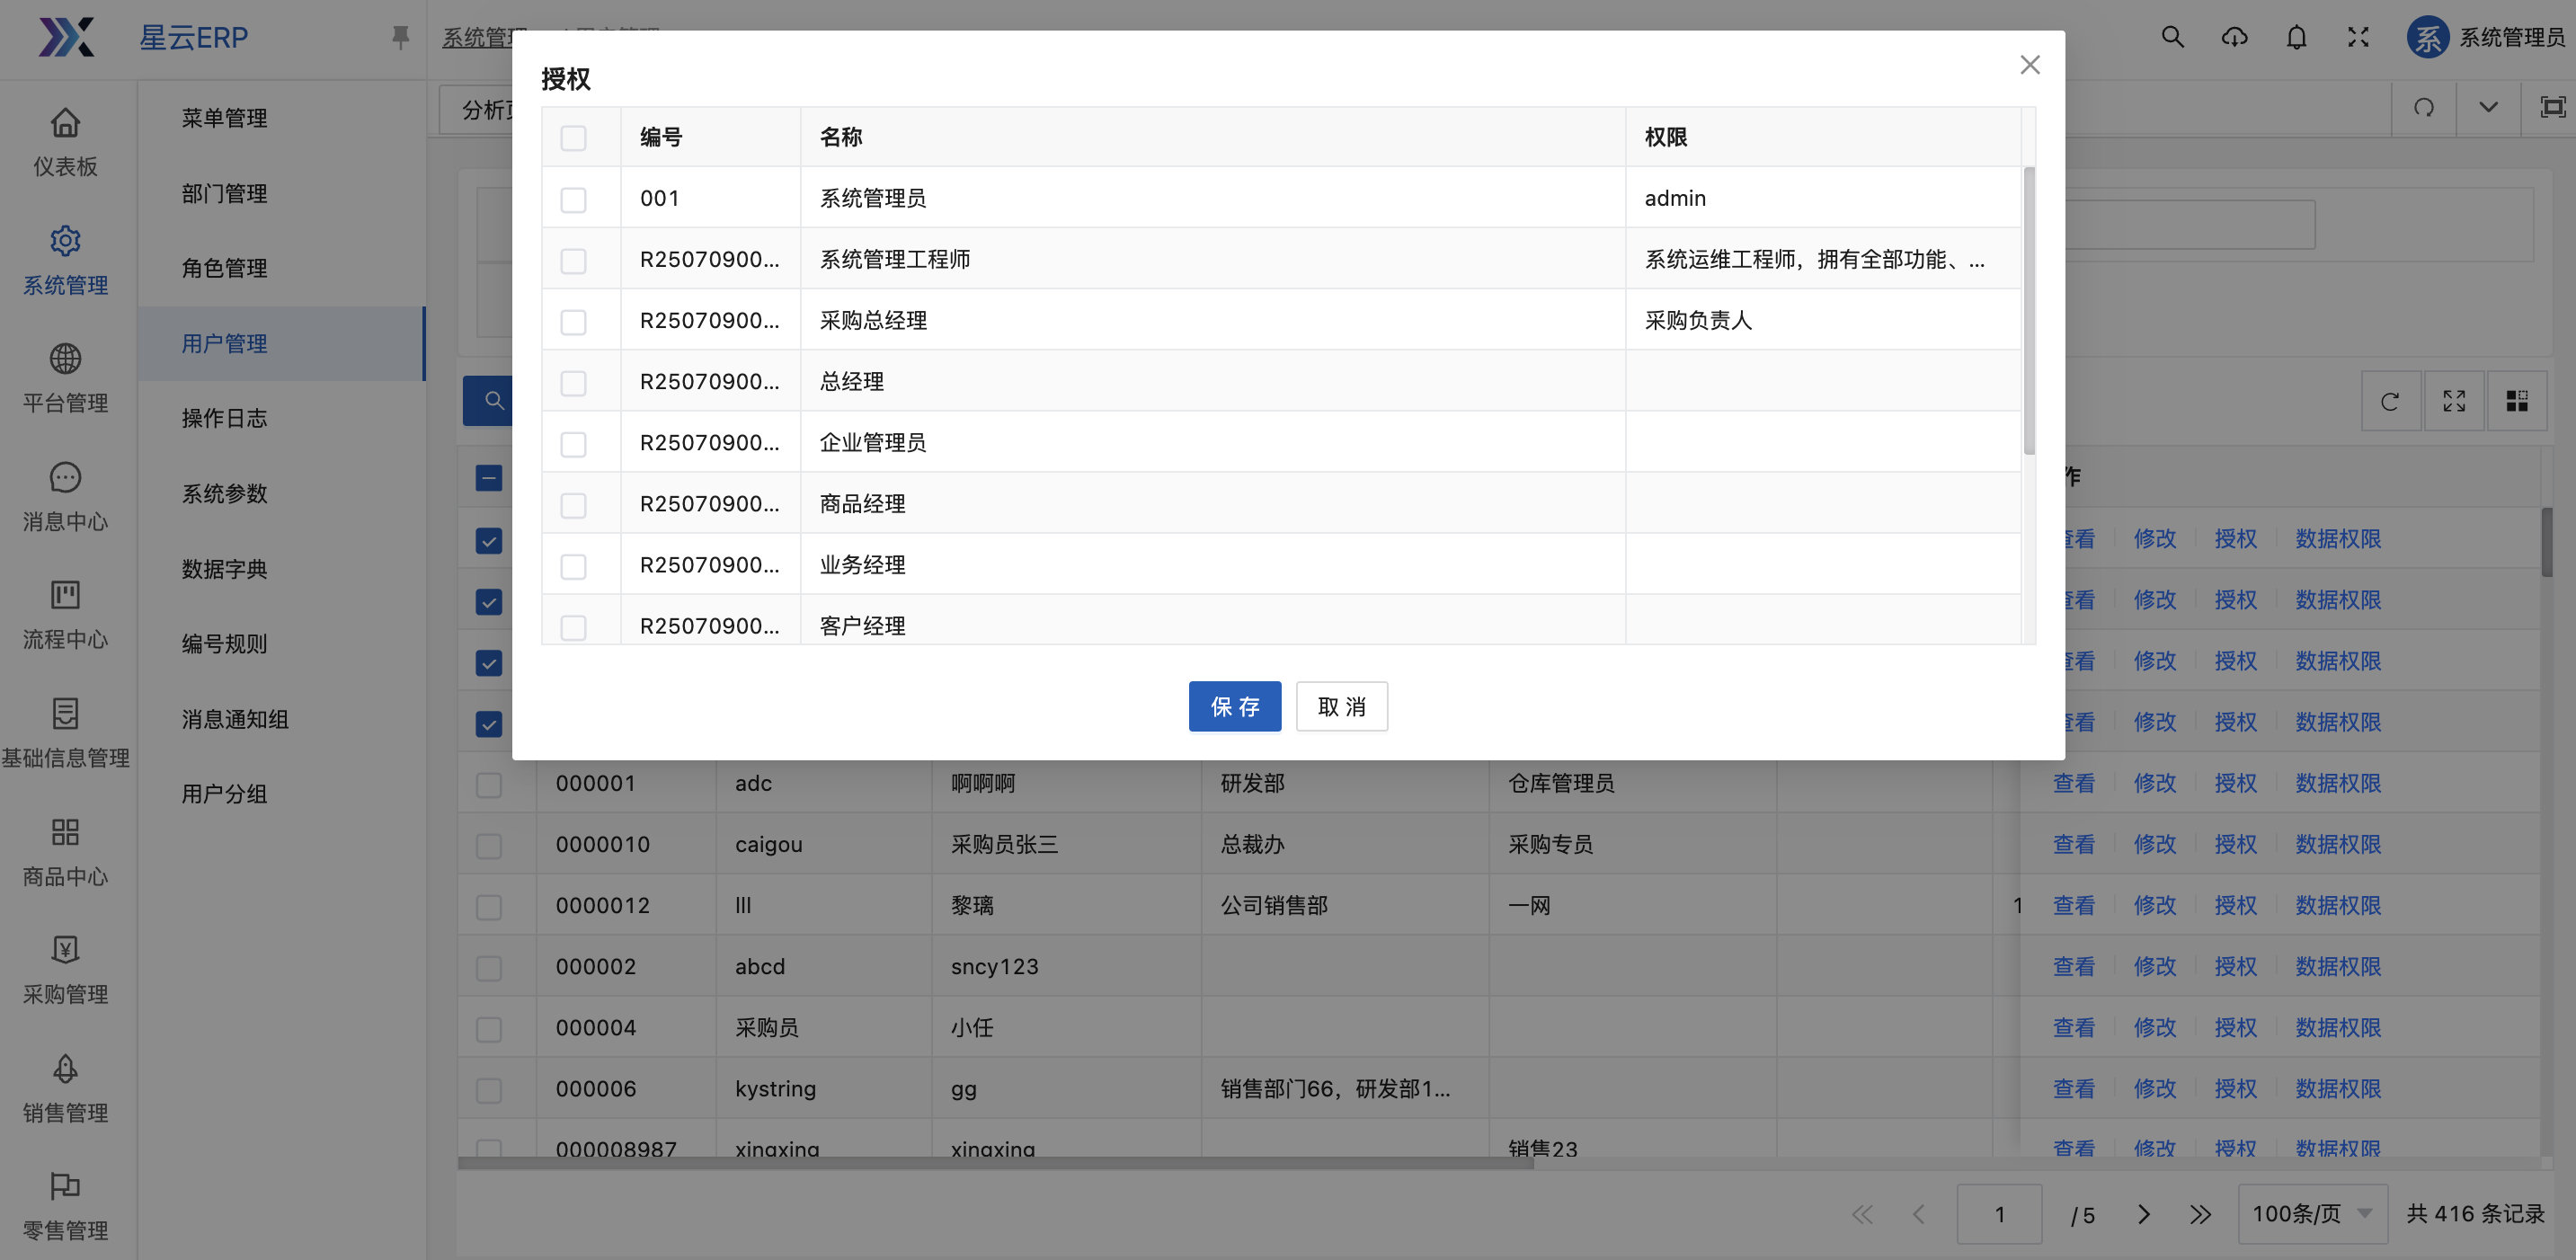Click the 保存 button

tap(1234, 707)
